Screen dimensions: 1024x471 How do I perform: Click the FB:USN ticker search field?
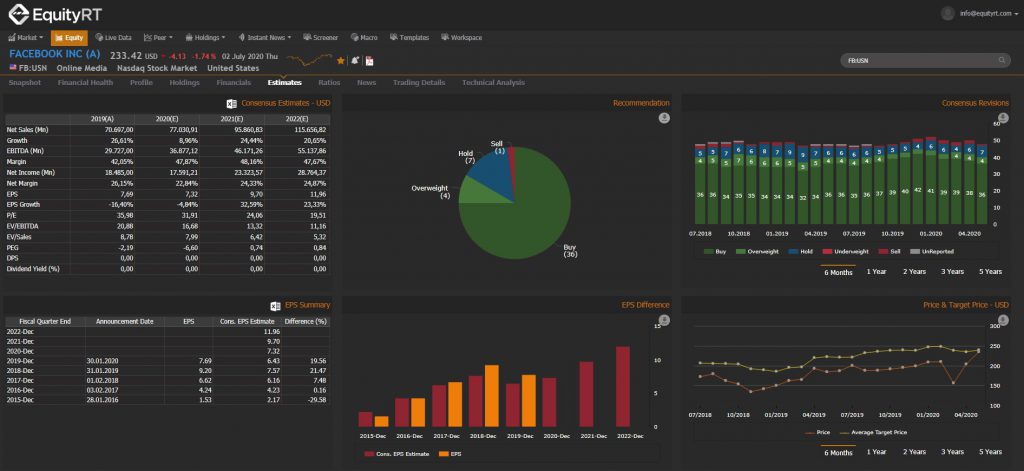pyautogui.click(x=925, y=61)
